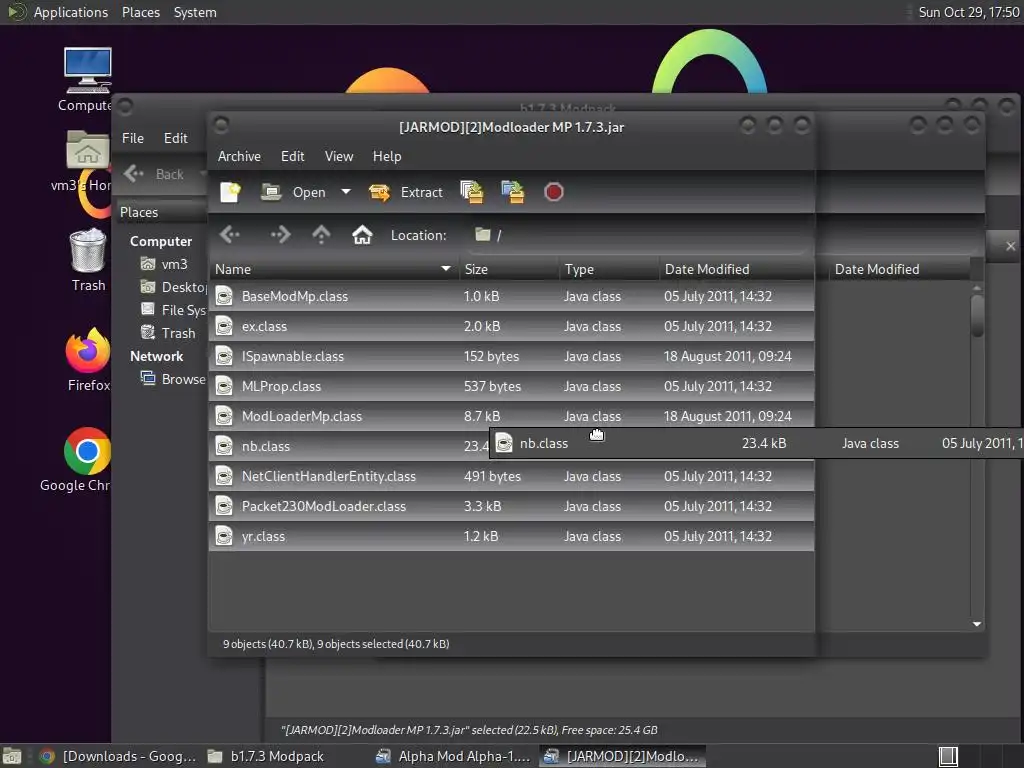Image resolution: width=1024 pixels, height=768 pixels.
Task: Open the Places menu in top panel
Action: 140,12
